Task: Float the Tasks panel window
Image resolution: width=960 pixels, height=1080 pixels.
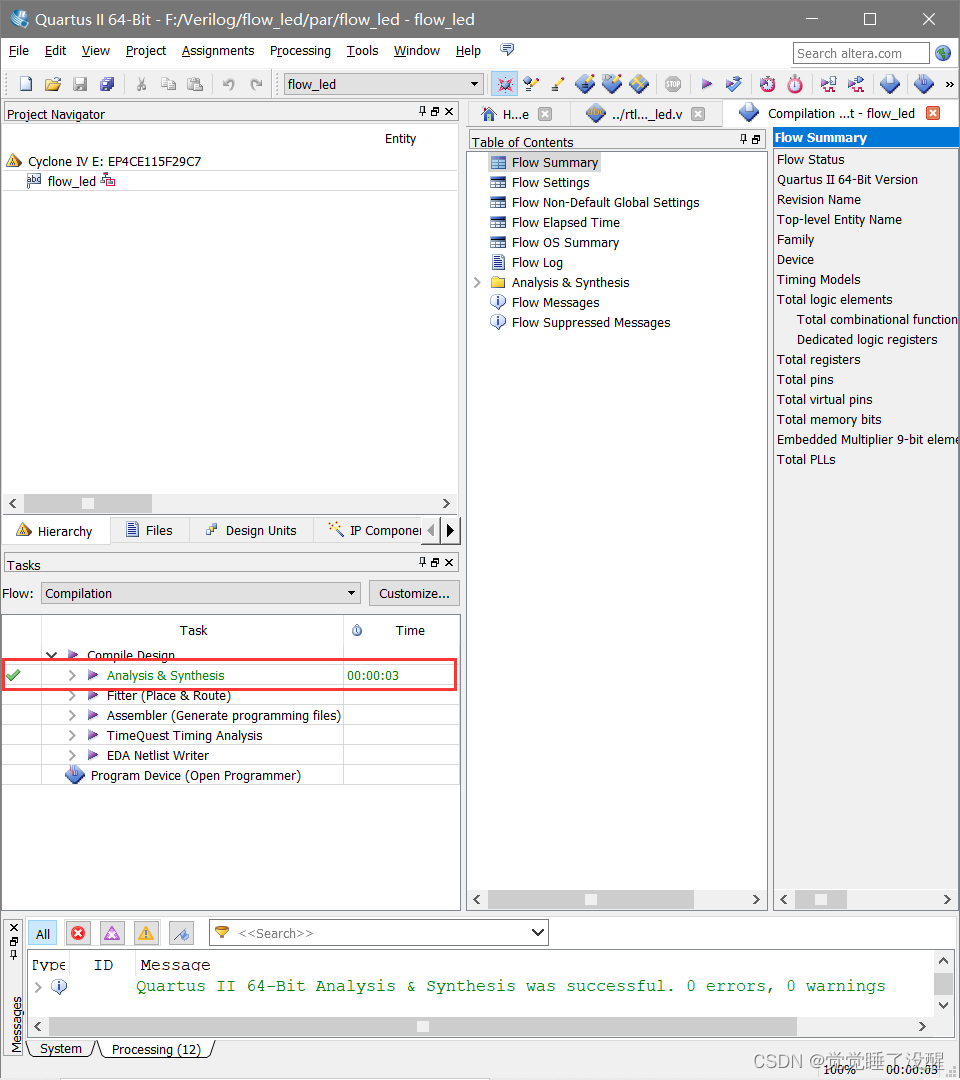Action: [435, 562]
